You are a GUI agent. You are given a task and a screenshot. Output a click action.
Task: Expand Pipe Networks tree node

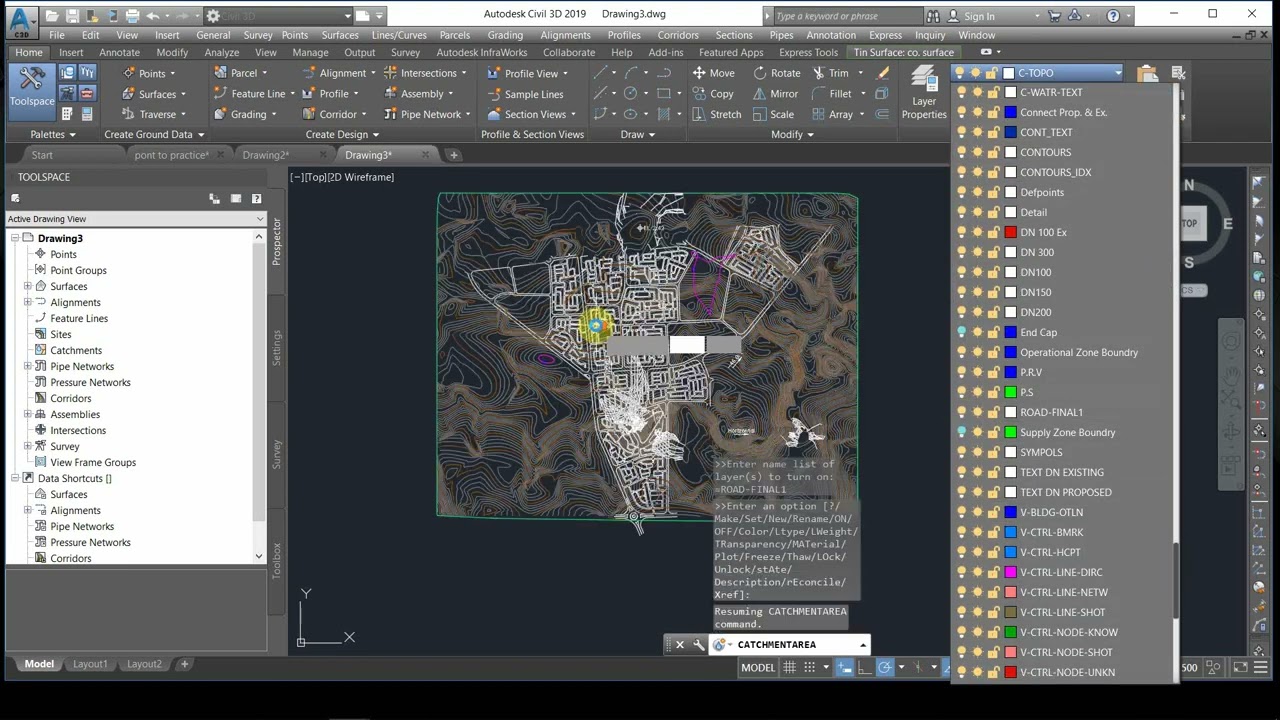coord(28,366)
